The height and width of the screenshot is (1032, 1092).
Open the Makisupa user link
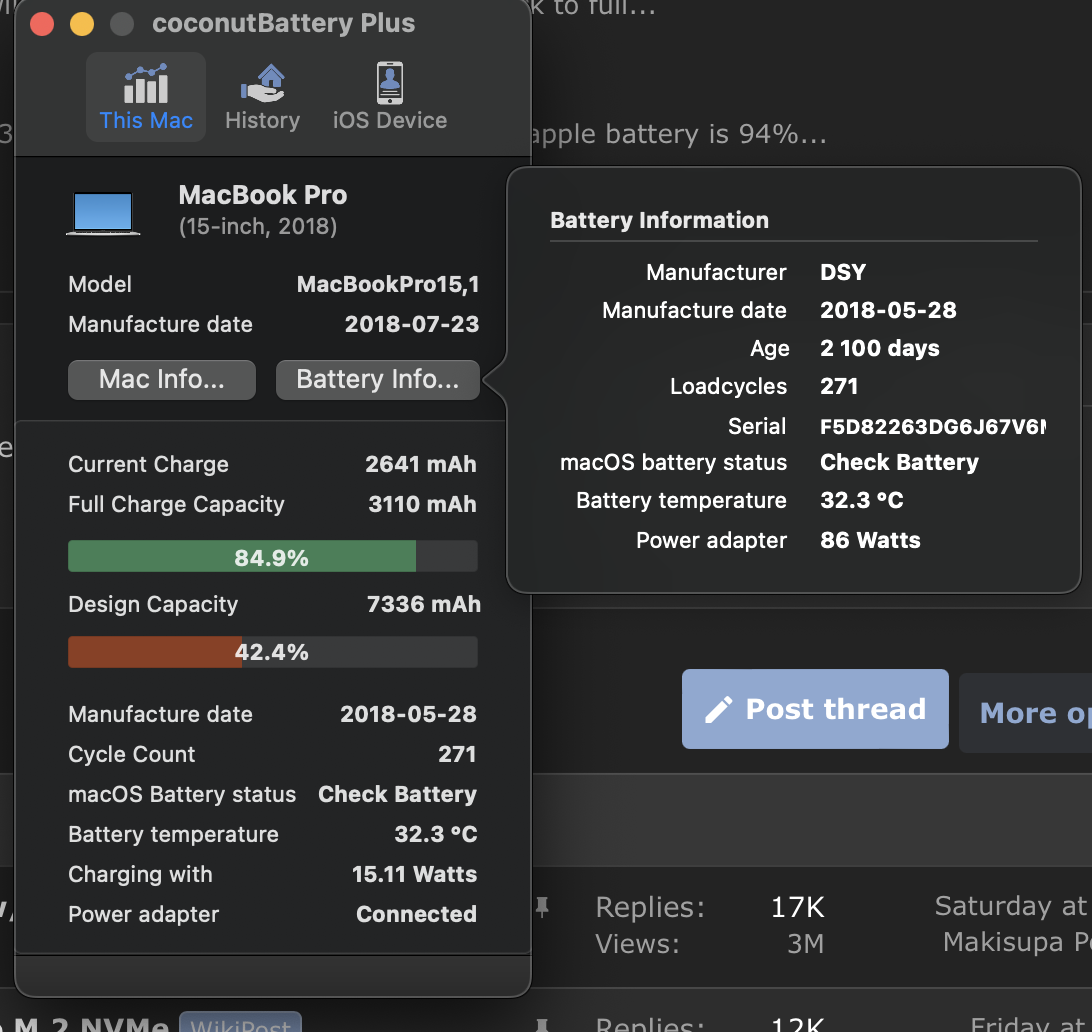tap(1017, 941)
